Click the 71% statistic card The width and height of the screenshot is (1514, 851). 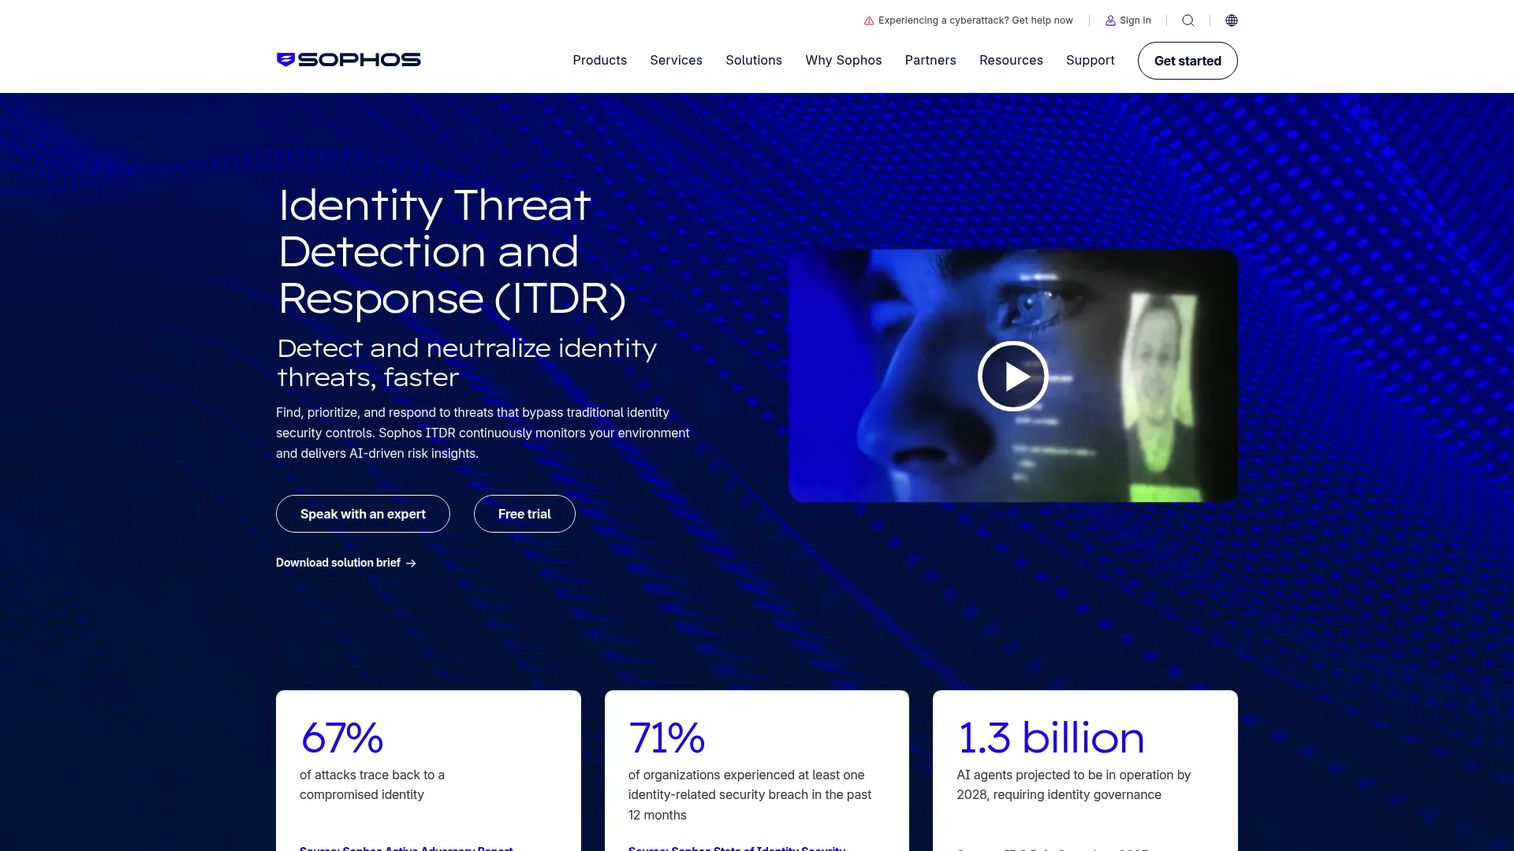757,770
